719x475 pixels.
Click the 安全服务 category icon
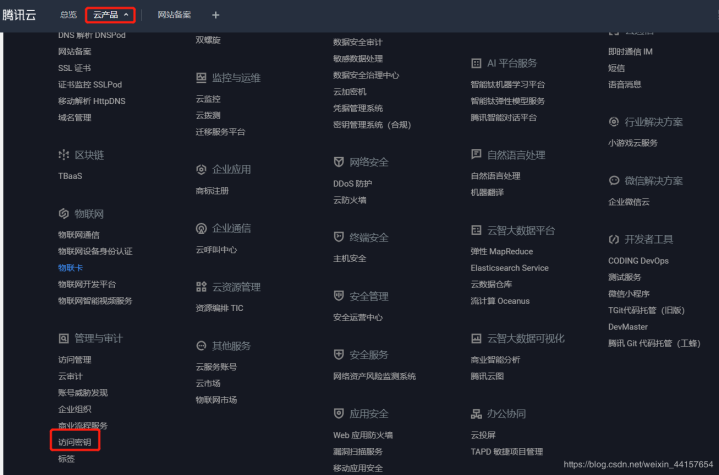pos(339,354)
